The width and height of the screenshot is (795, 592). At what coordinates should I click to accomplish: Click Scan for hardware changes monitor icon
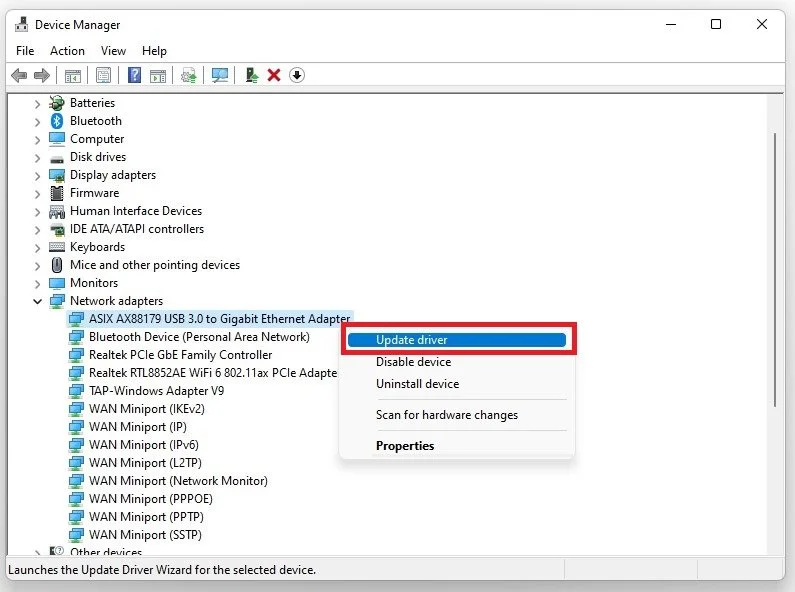220,76
